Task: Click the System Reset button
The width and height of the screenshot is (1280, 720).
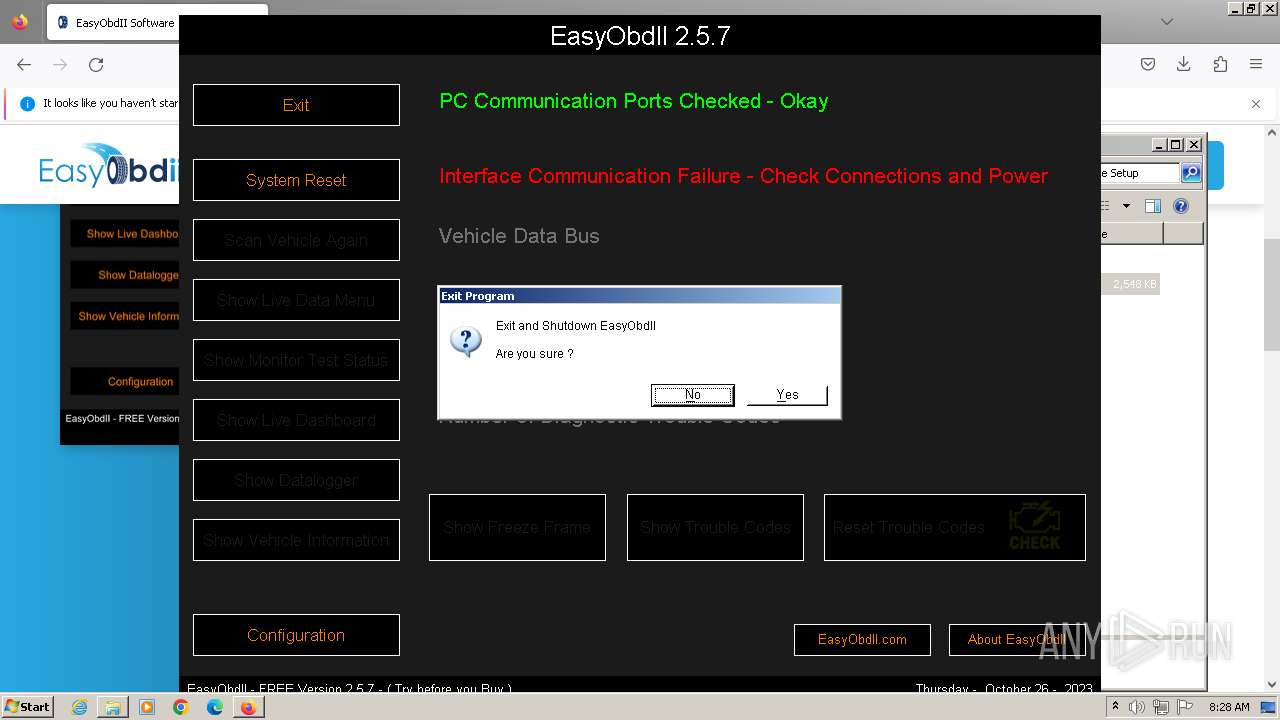Action: pos(296,180)
